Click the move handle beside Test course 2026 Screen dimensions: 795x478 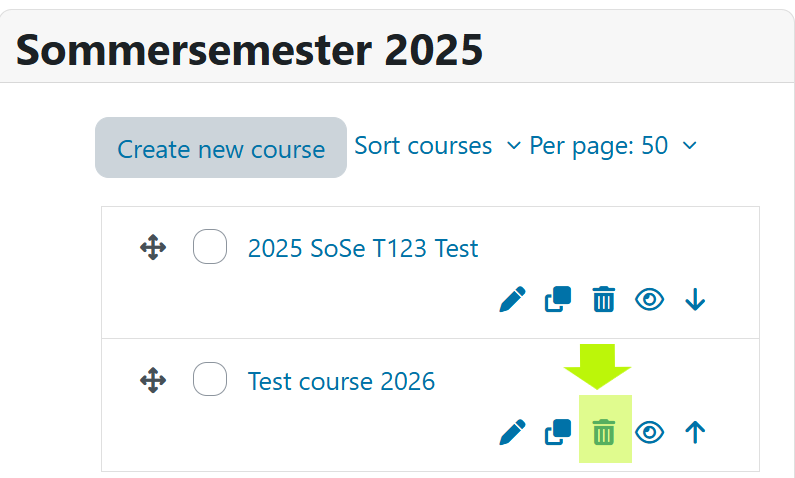152,380
